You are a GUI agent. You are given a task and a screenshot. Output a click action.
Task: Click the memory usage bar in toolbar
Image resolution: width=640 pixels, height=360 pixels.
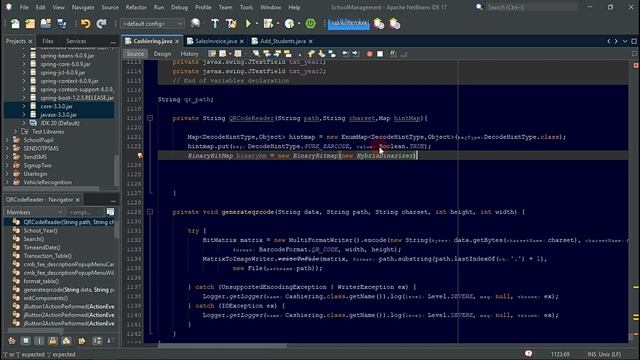[x=349, y=24]
